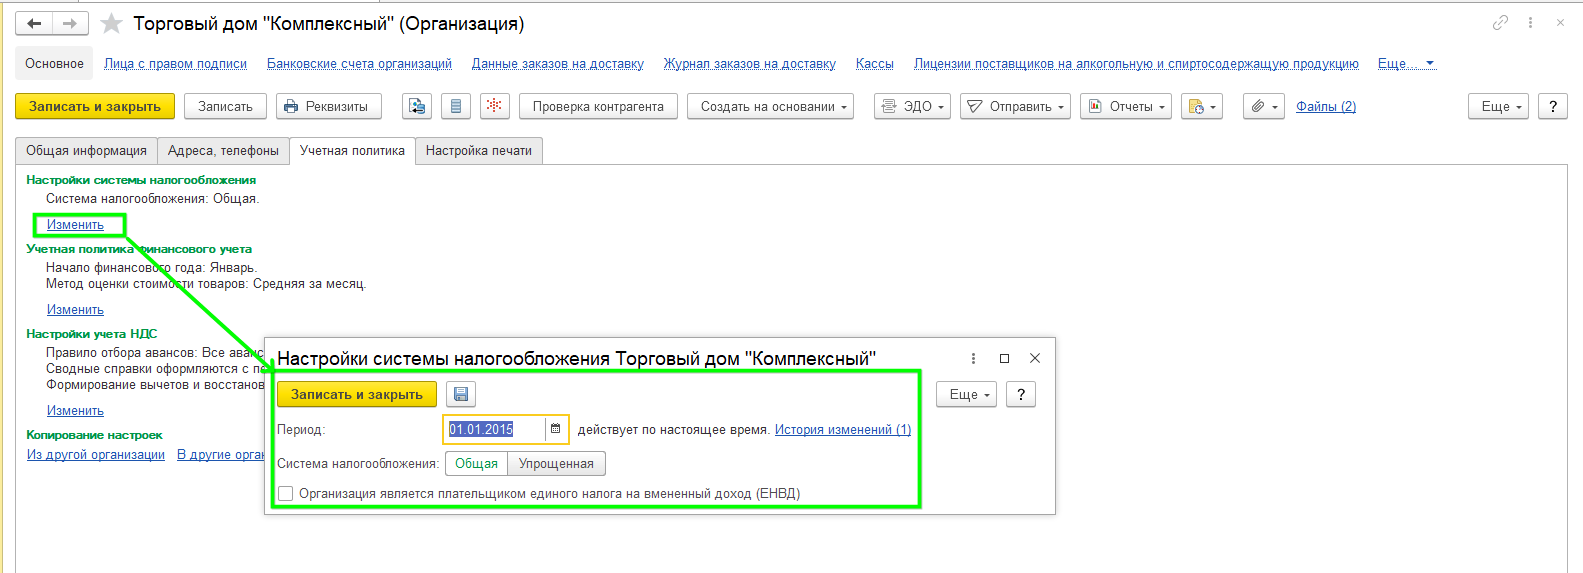Maximize the tax settings dialog
The width and height of the screenshot is (1583, 573).
[1004, 358]
